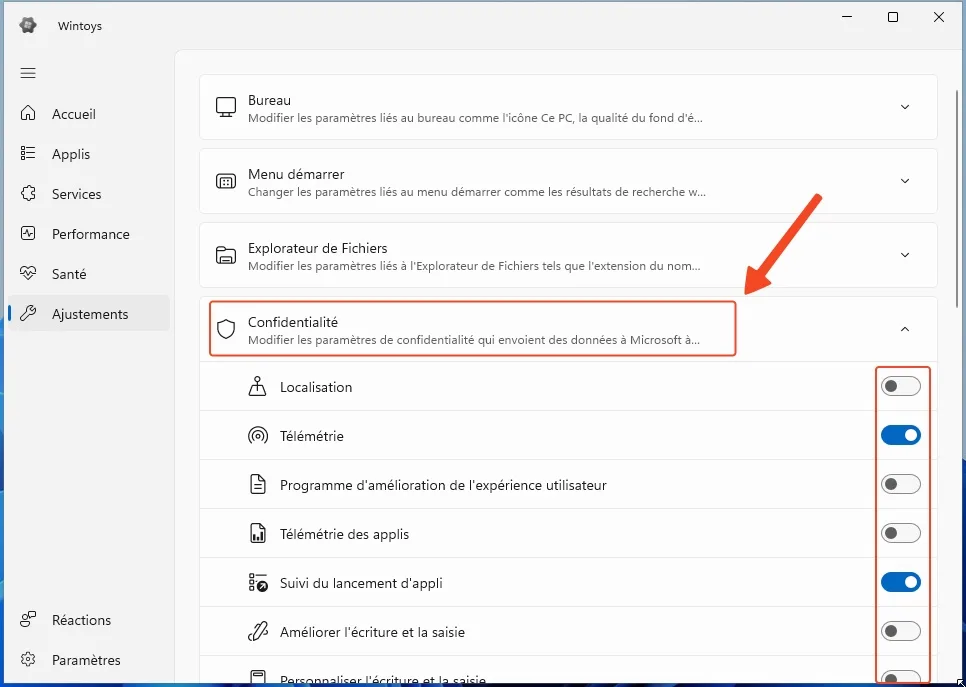Open the hamburger navigation menu
966x687 pixels.
(28, 72)
